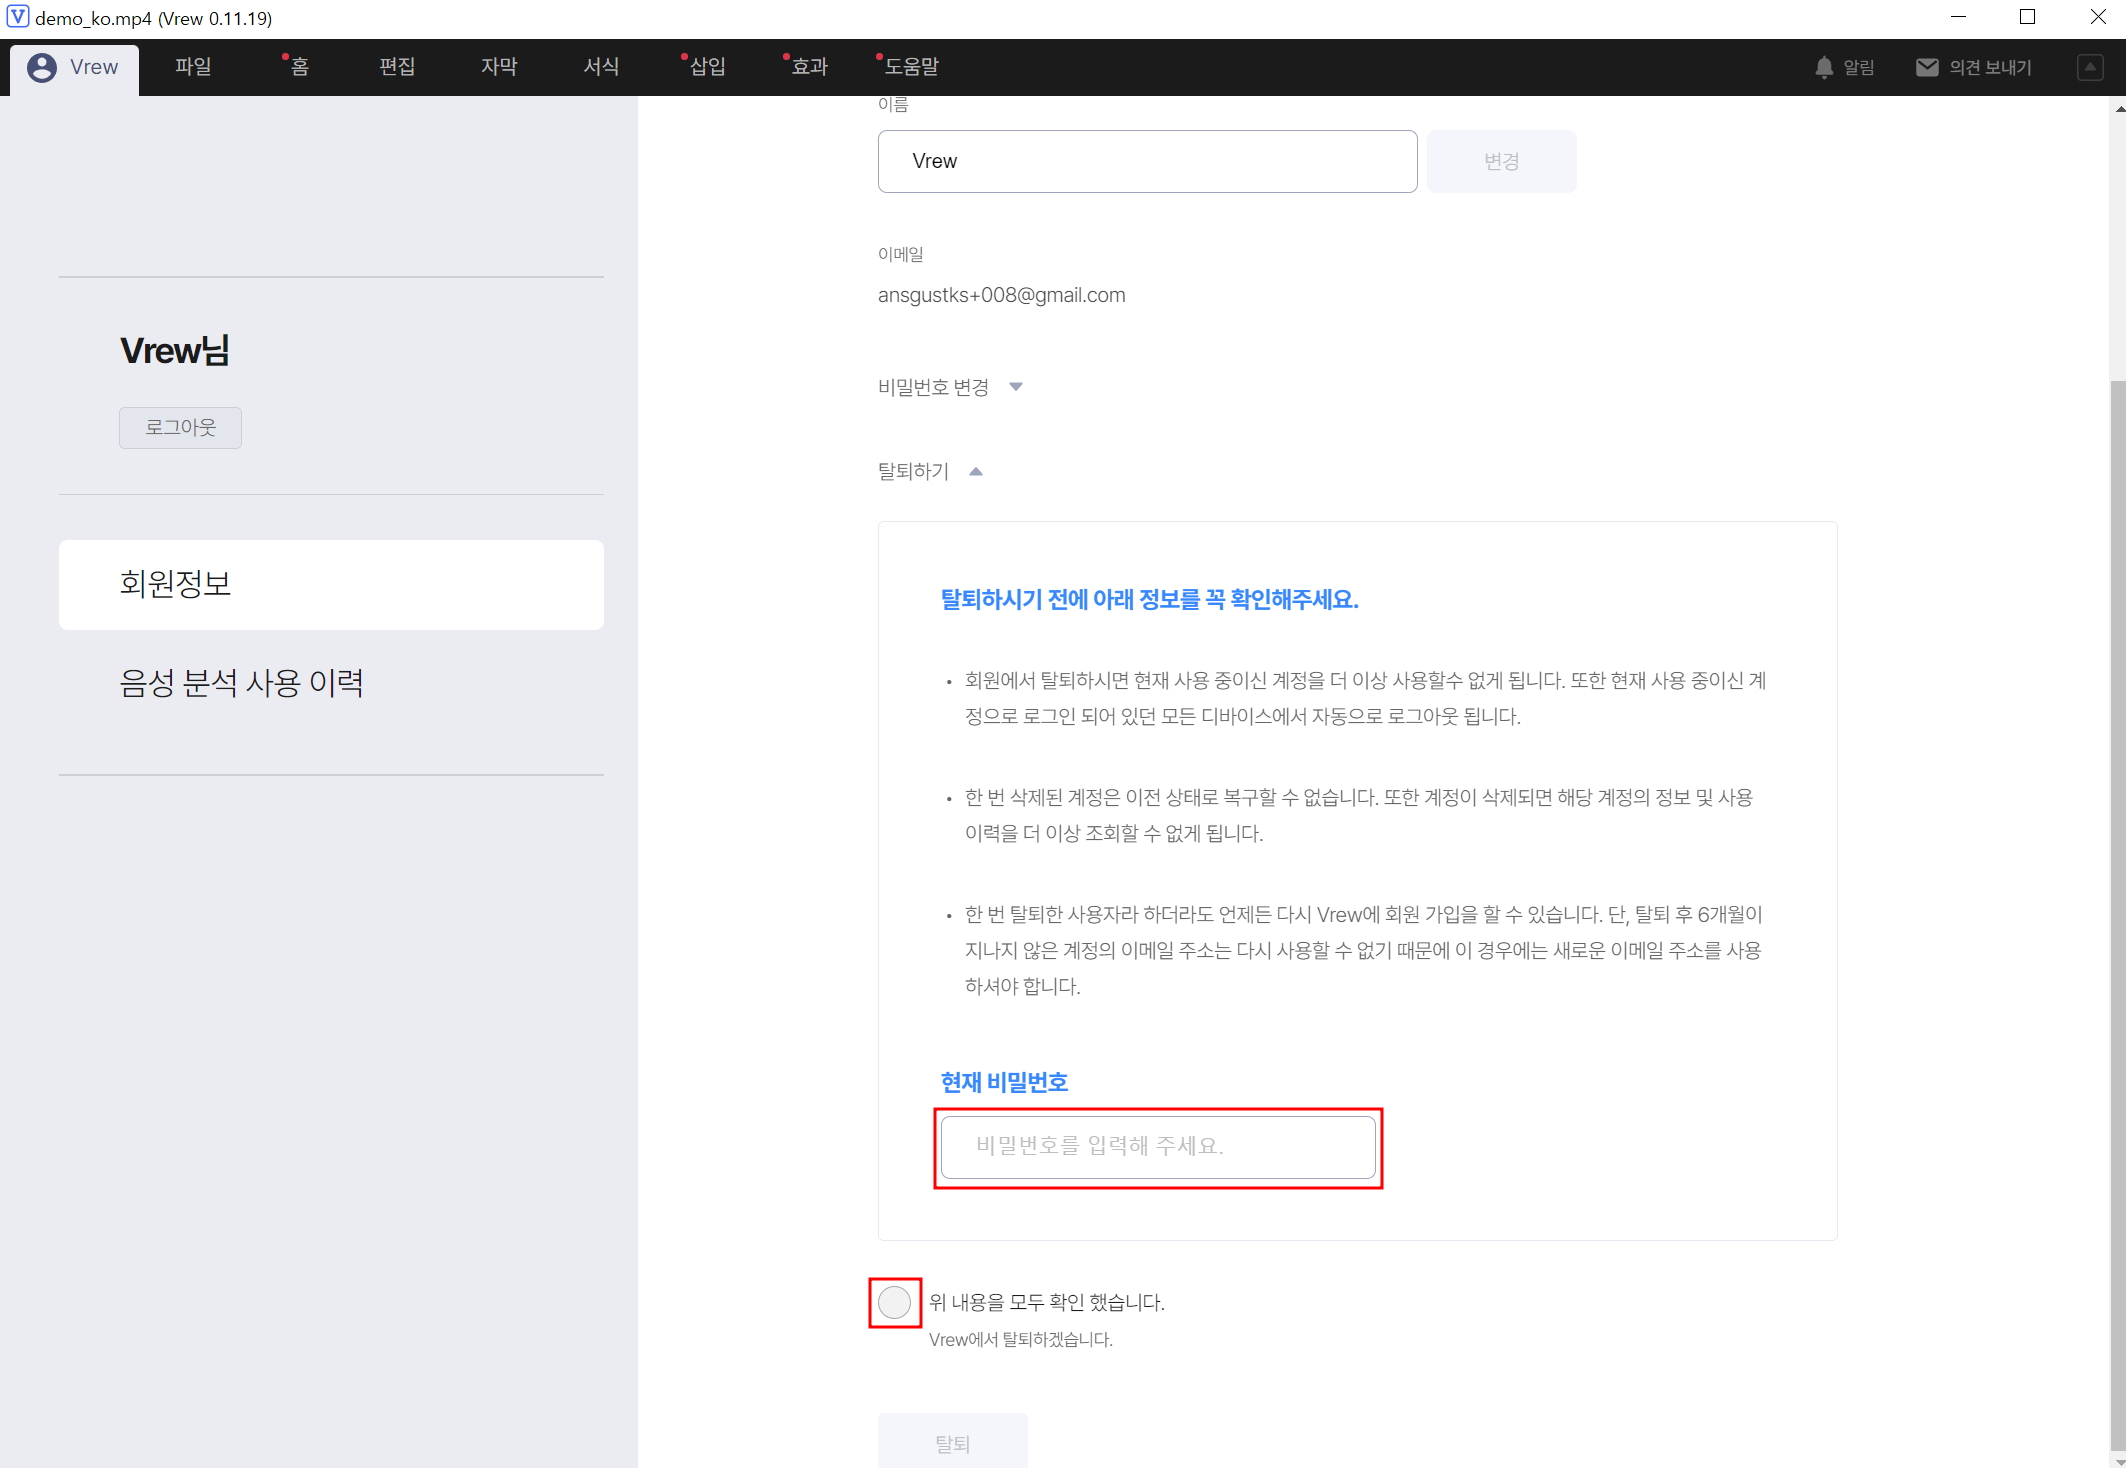Check the confirmation circle for withdrawal
Viewport: 2126px width, 1468px height.
click(x=894, y=1302)
